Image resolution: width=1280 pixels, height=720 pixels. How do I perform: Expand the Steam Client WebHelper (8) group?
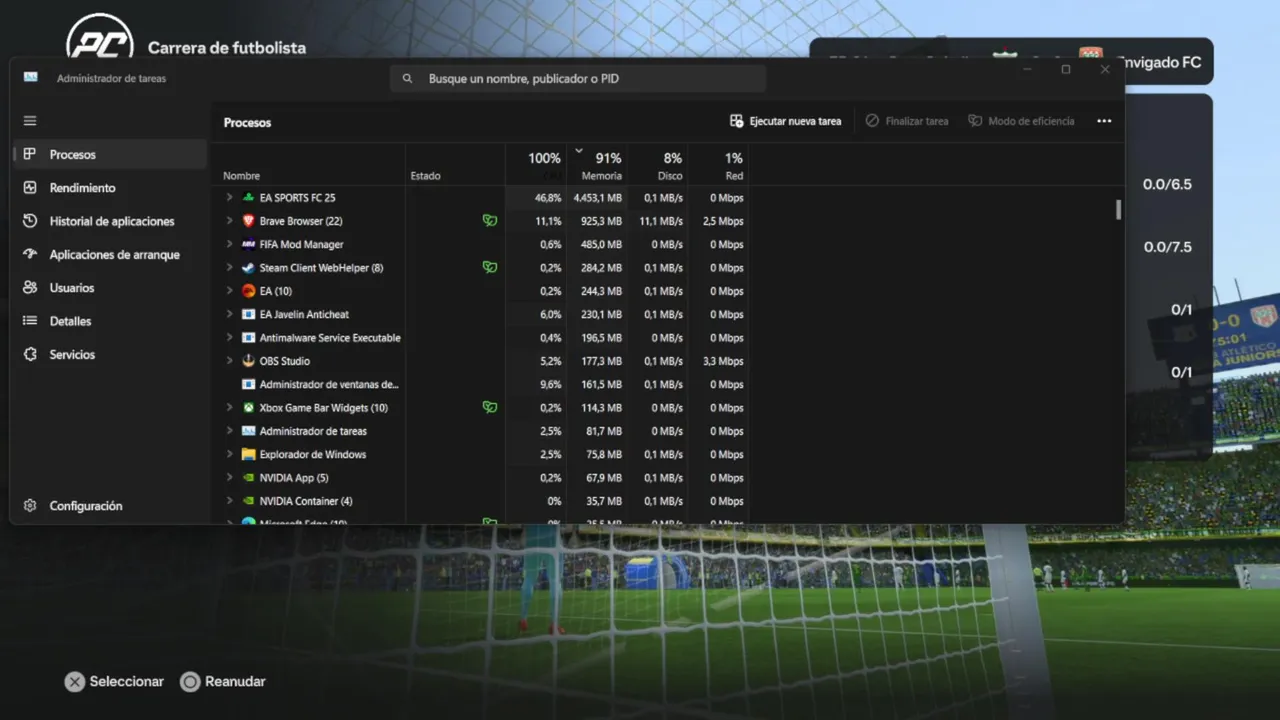click(229, 268)
